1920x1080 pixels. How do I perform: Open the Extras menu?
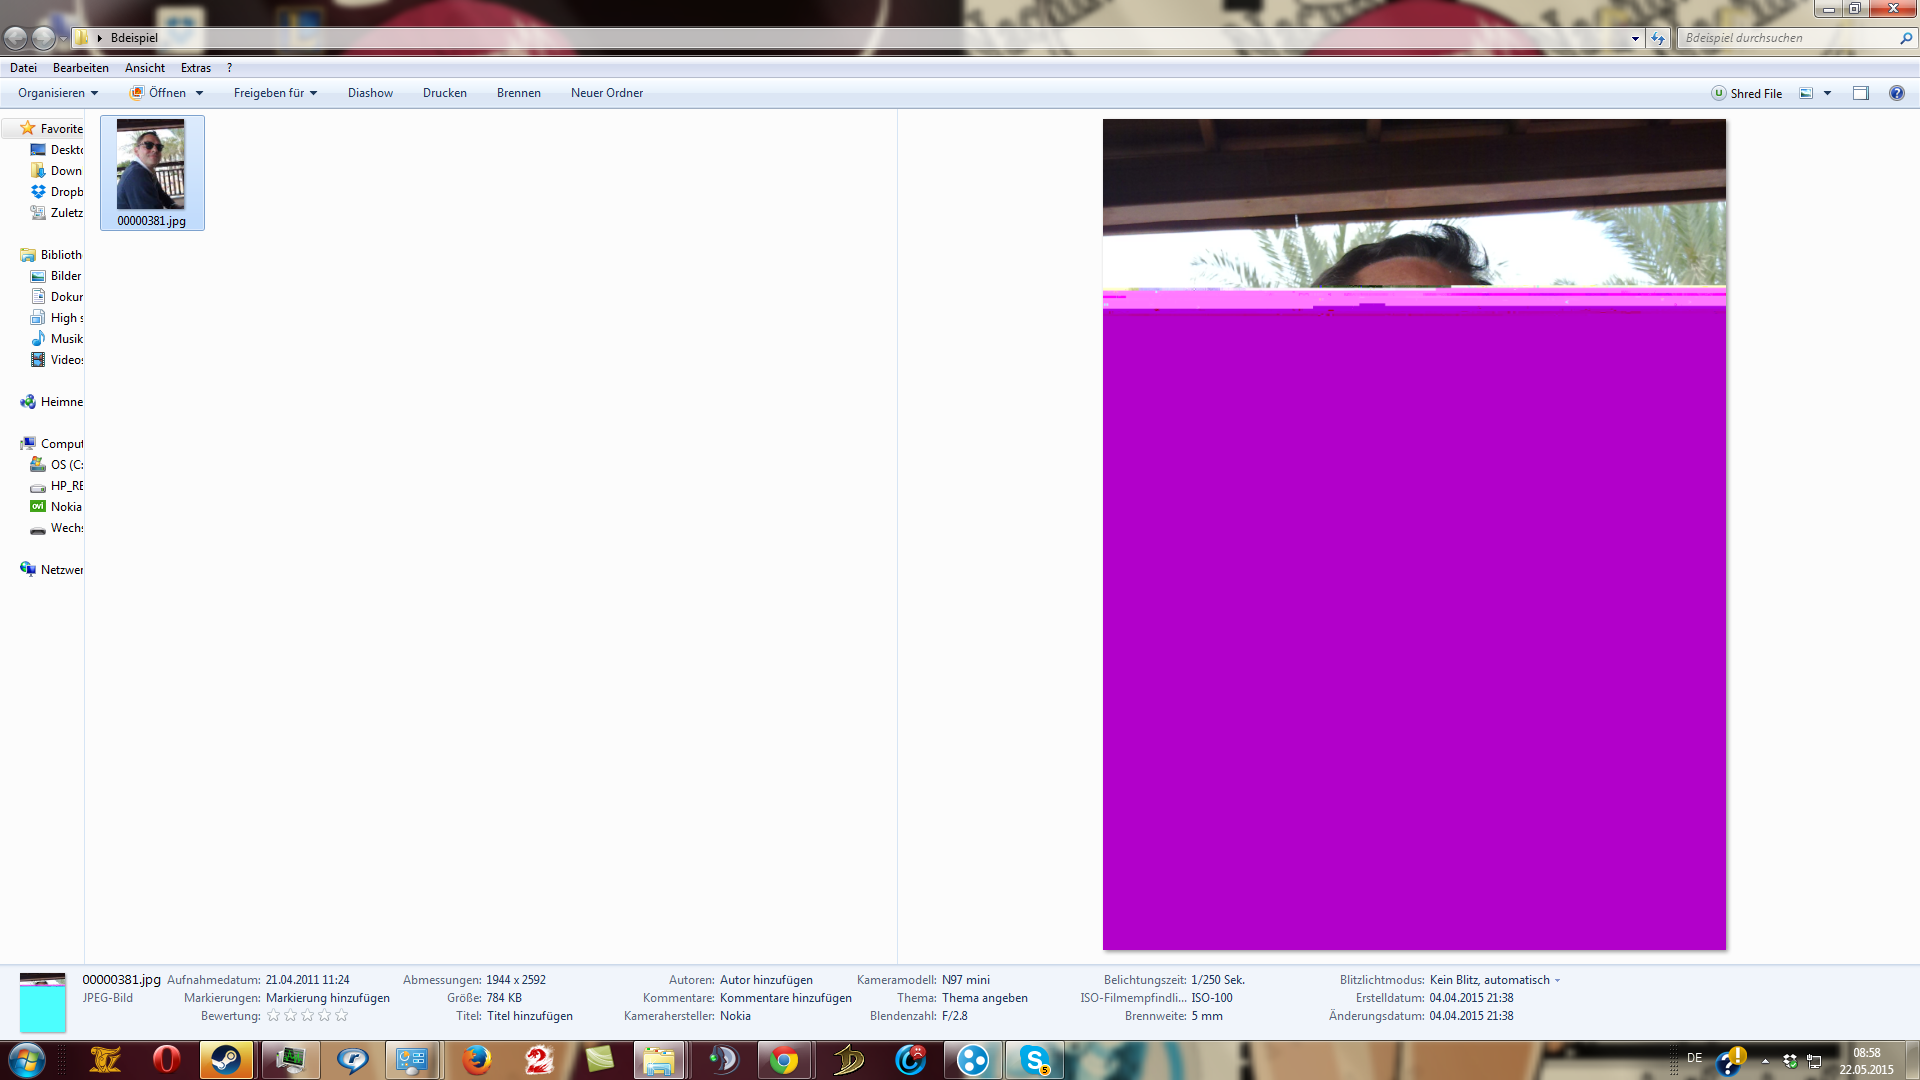coord(196,68)
